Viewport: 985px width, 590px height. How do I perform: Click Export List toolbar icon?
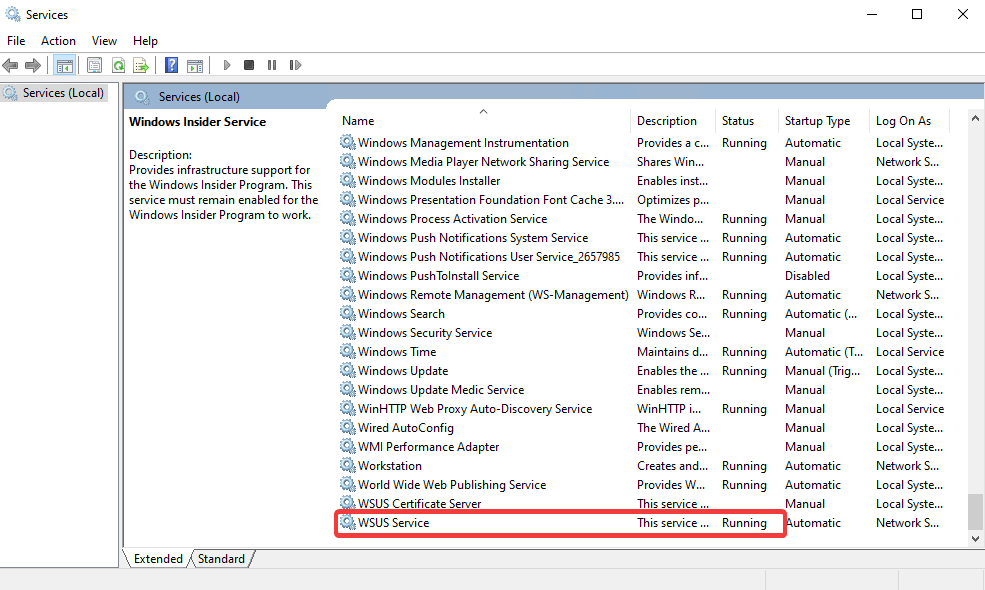pyautogui.click(x=141, y=65)
